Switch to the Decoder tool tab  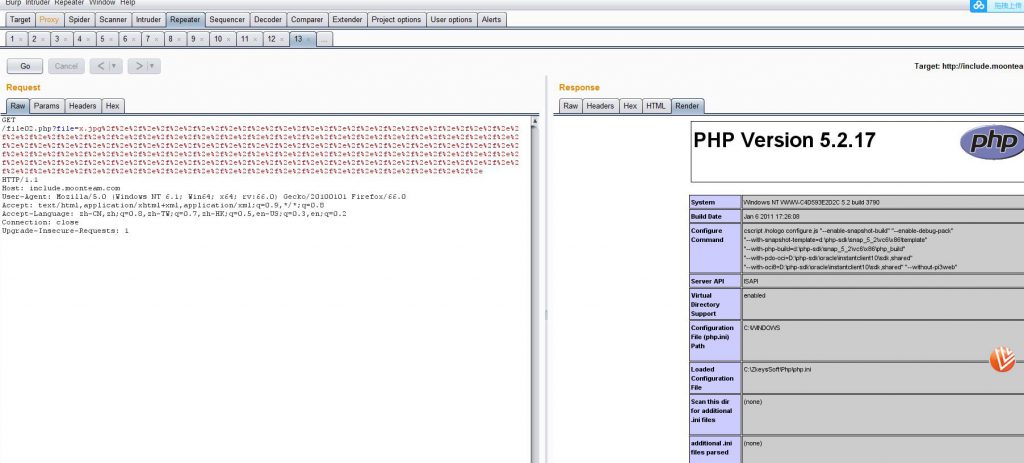click(268, 20)
